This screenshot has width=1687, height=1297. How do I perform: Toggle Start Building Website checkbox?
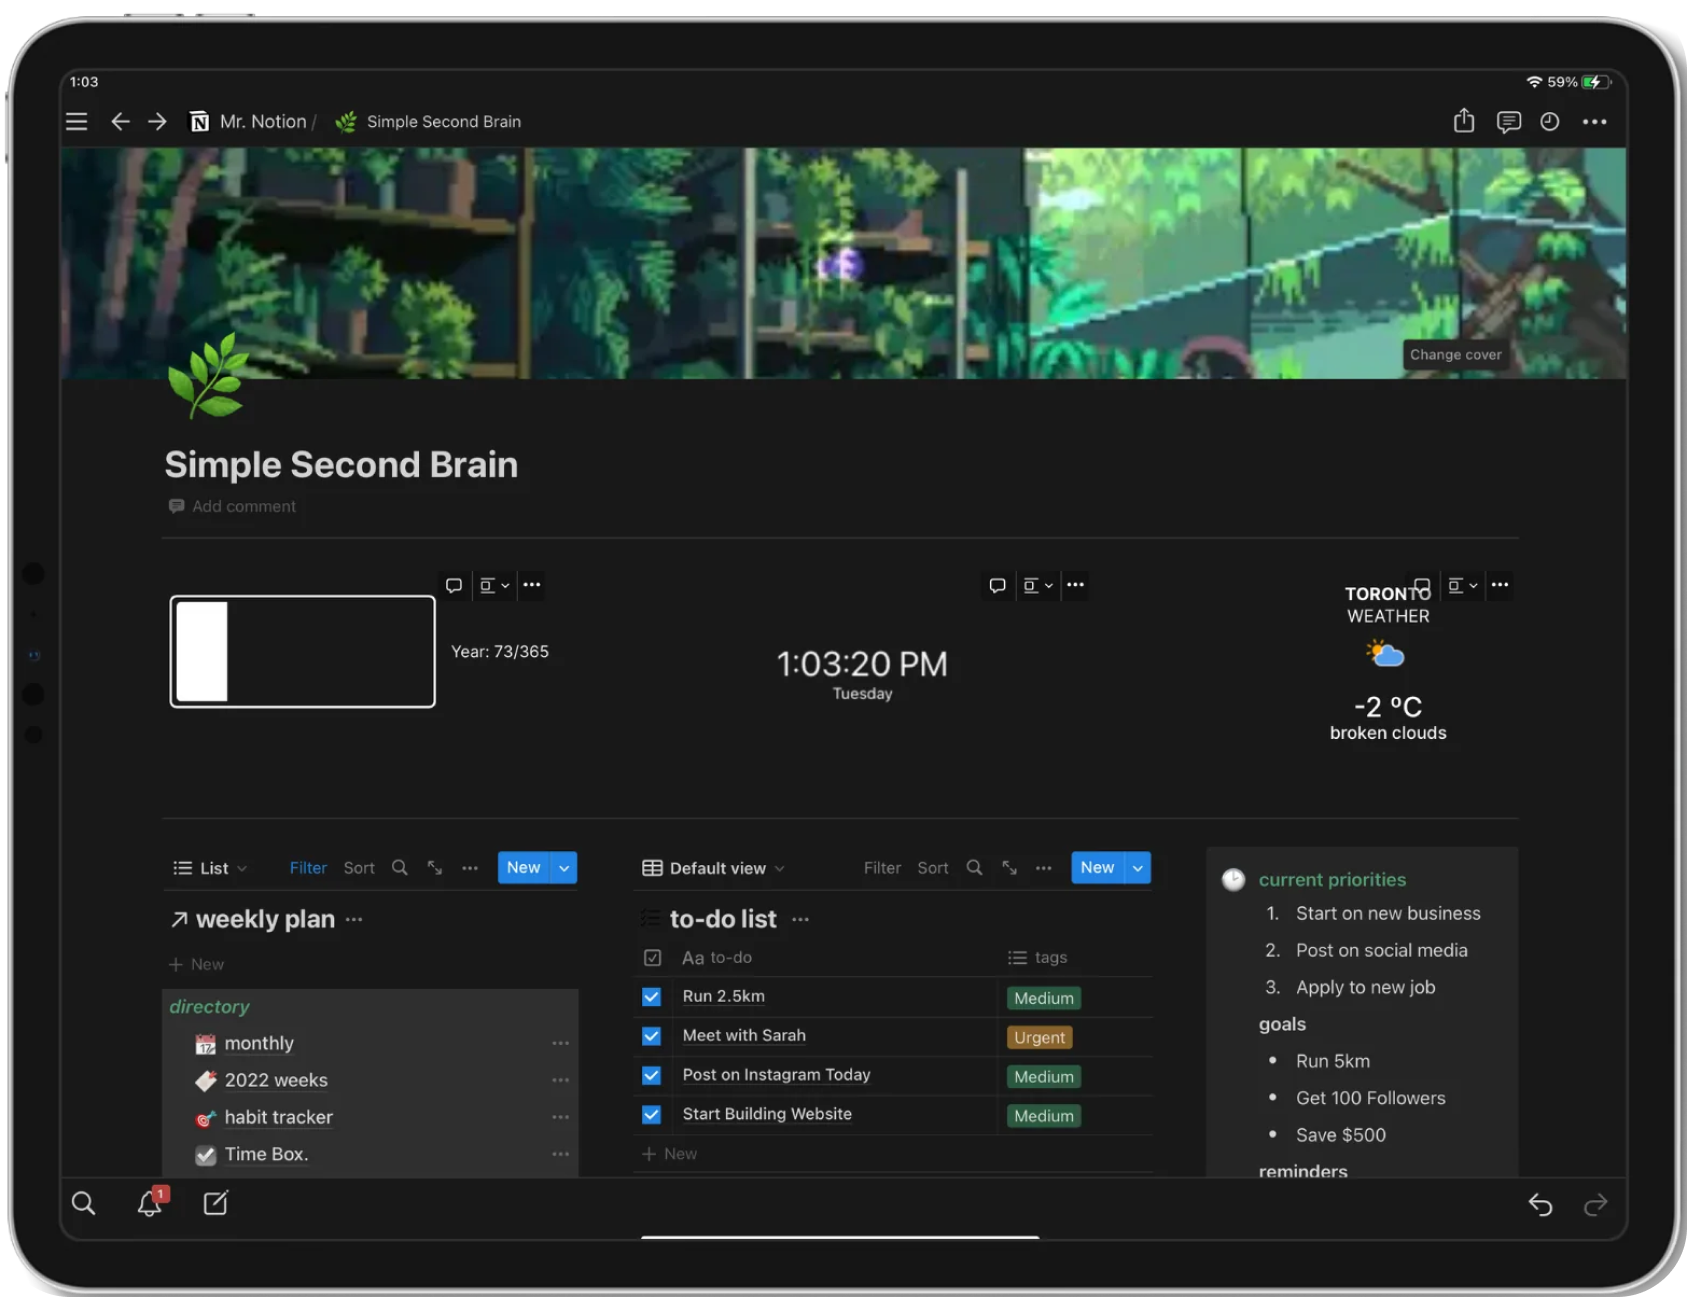[x=651, y=1114]
